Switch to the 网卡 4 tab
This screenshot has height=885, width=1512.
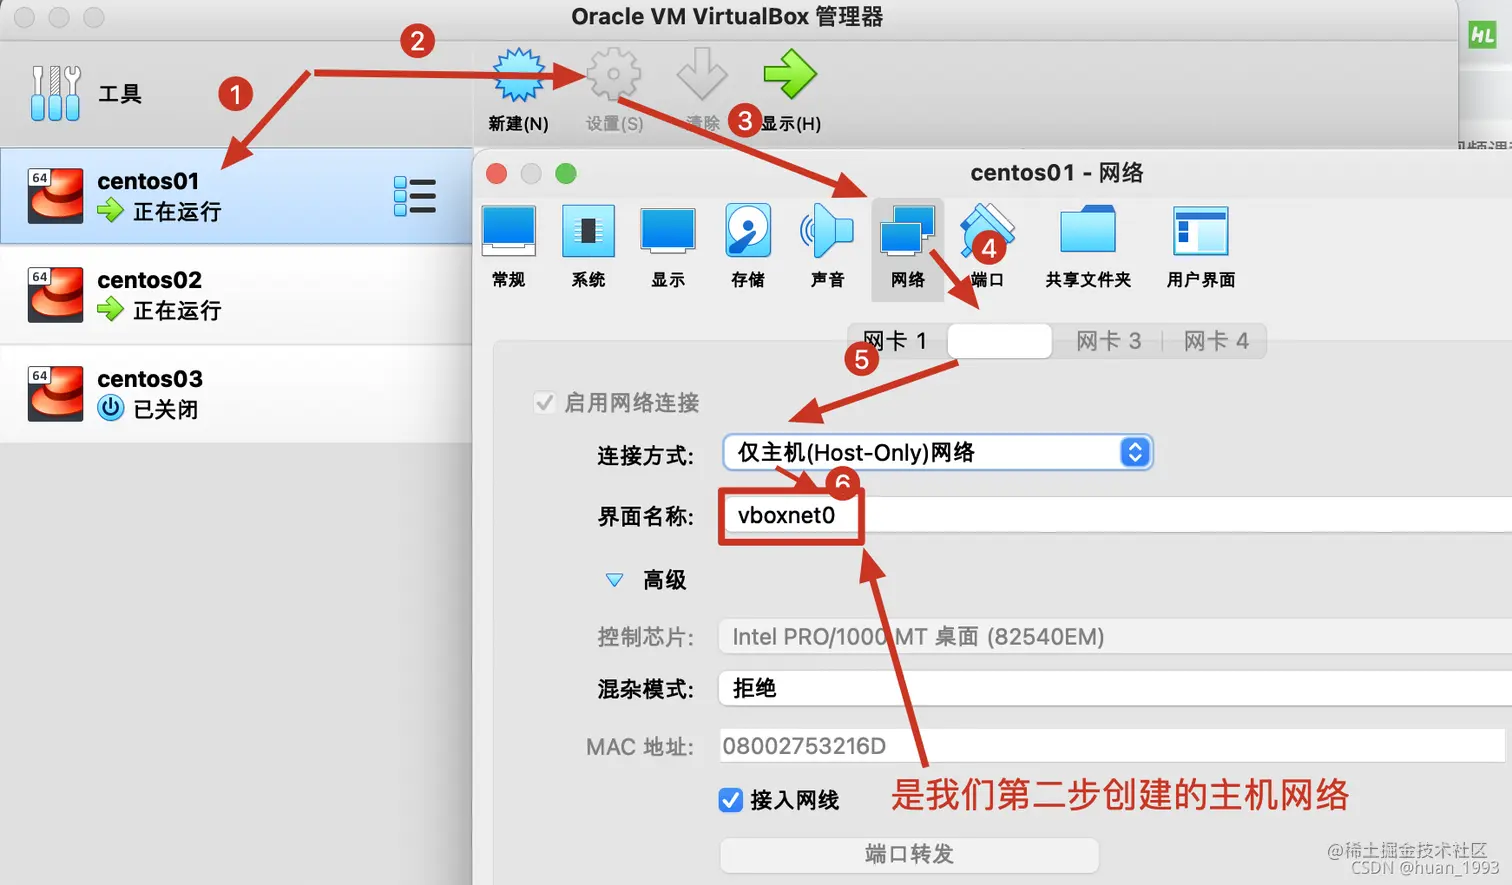(1216, 341)
